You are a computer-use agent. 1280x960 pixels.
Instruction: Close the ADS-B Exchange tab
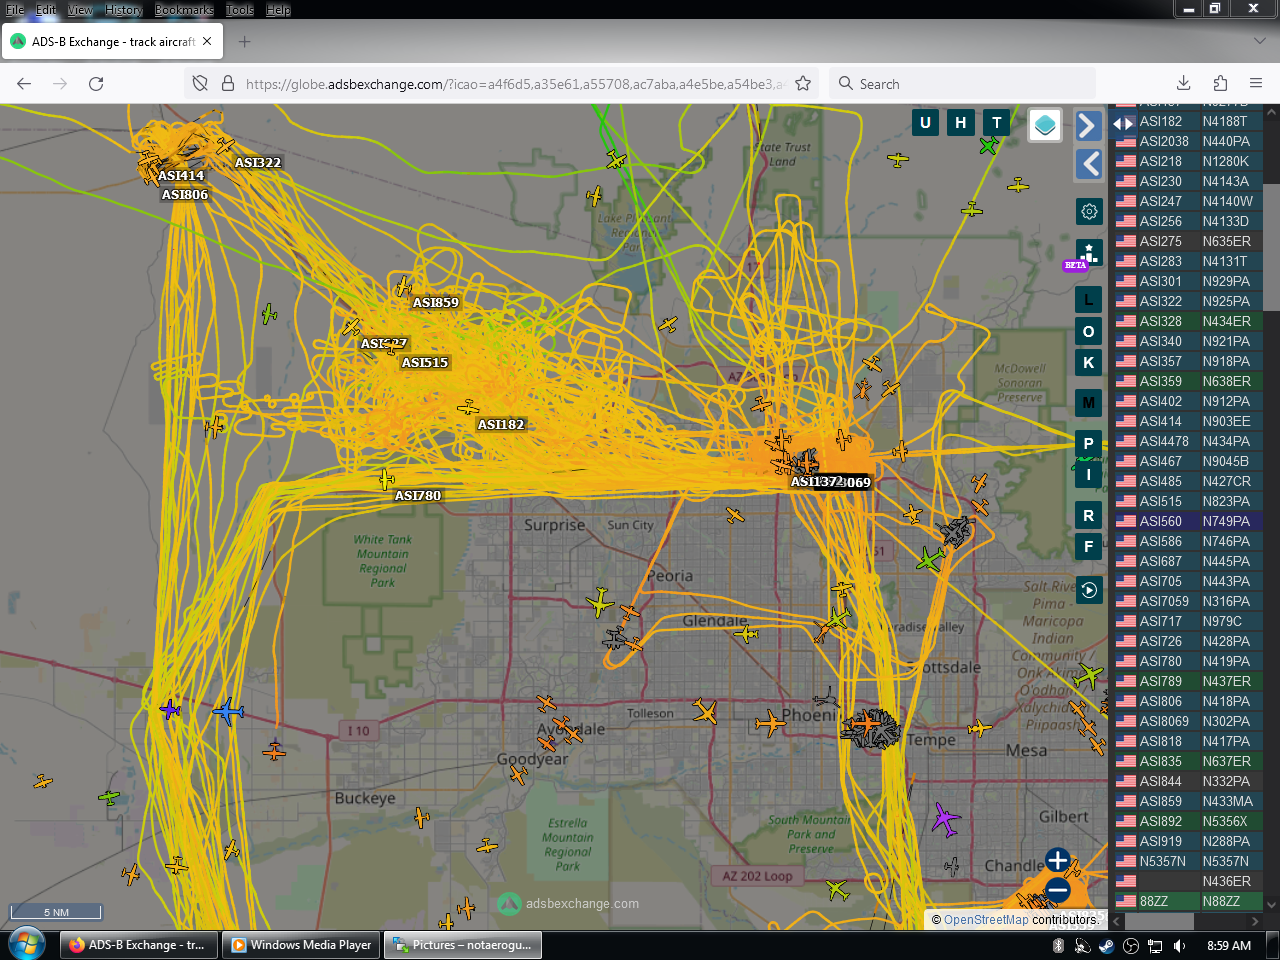tap(207, 42)
